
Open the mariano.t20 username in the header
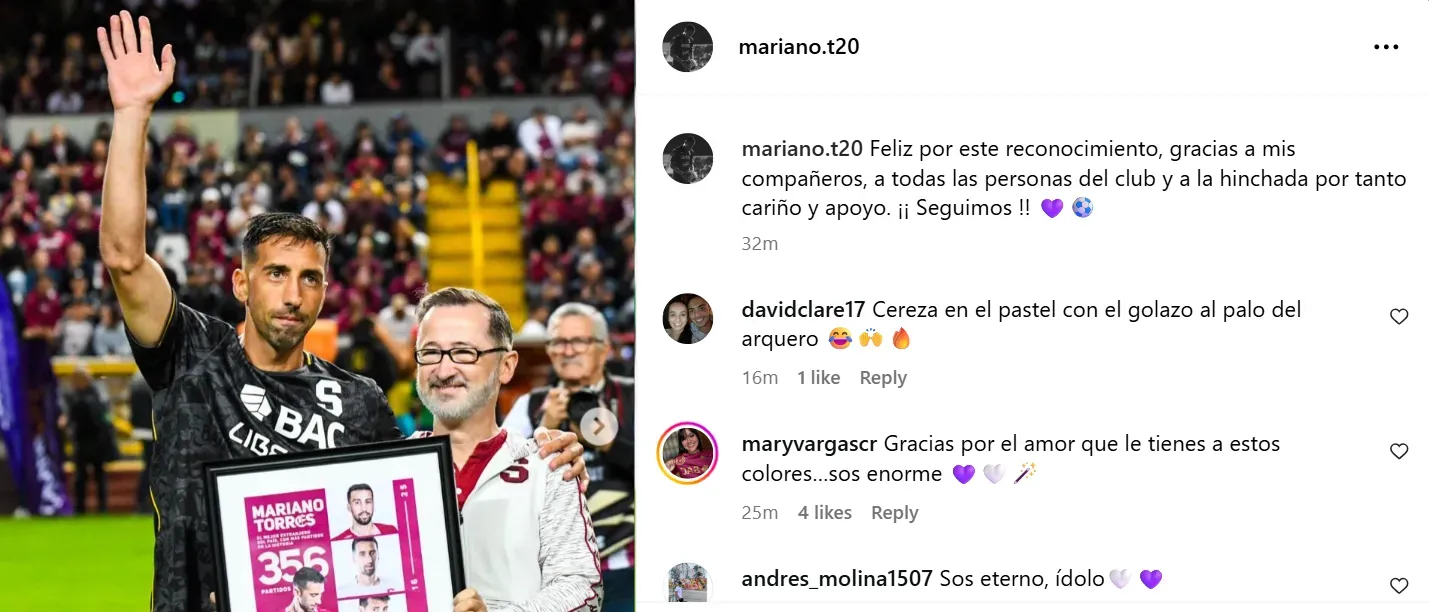tap(799, 47)
